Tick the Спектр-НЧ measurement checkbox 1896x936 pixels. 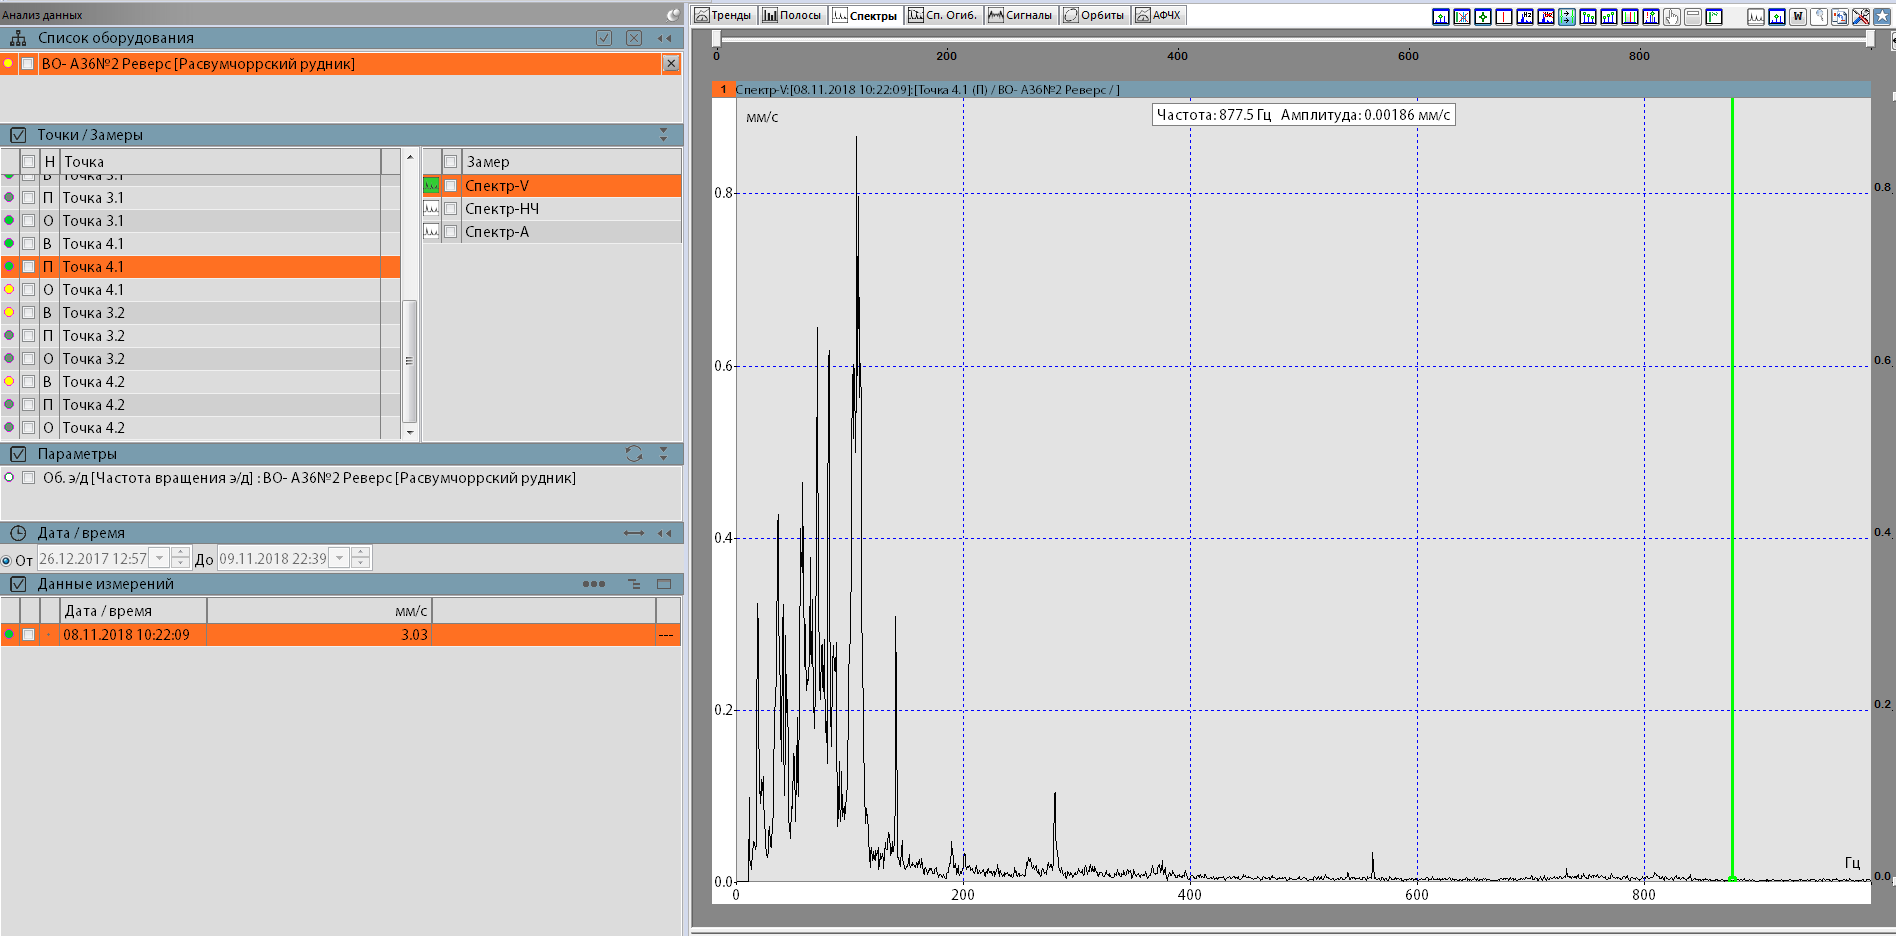point(451,209)
